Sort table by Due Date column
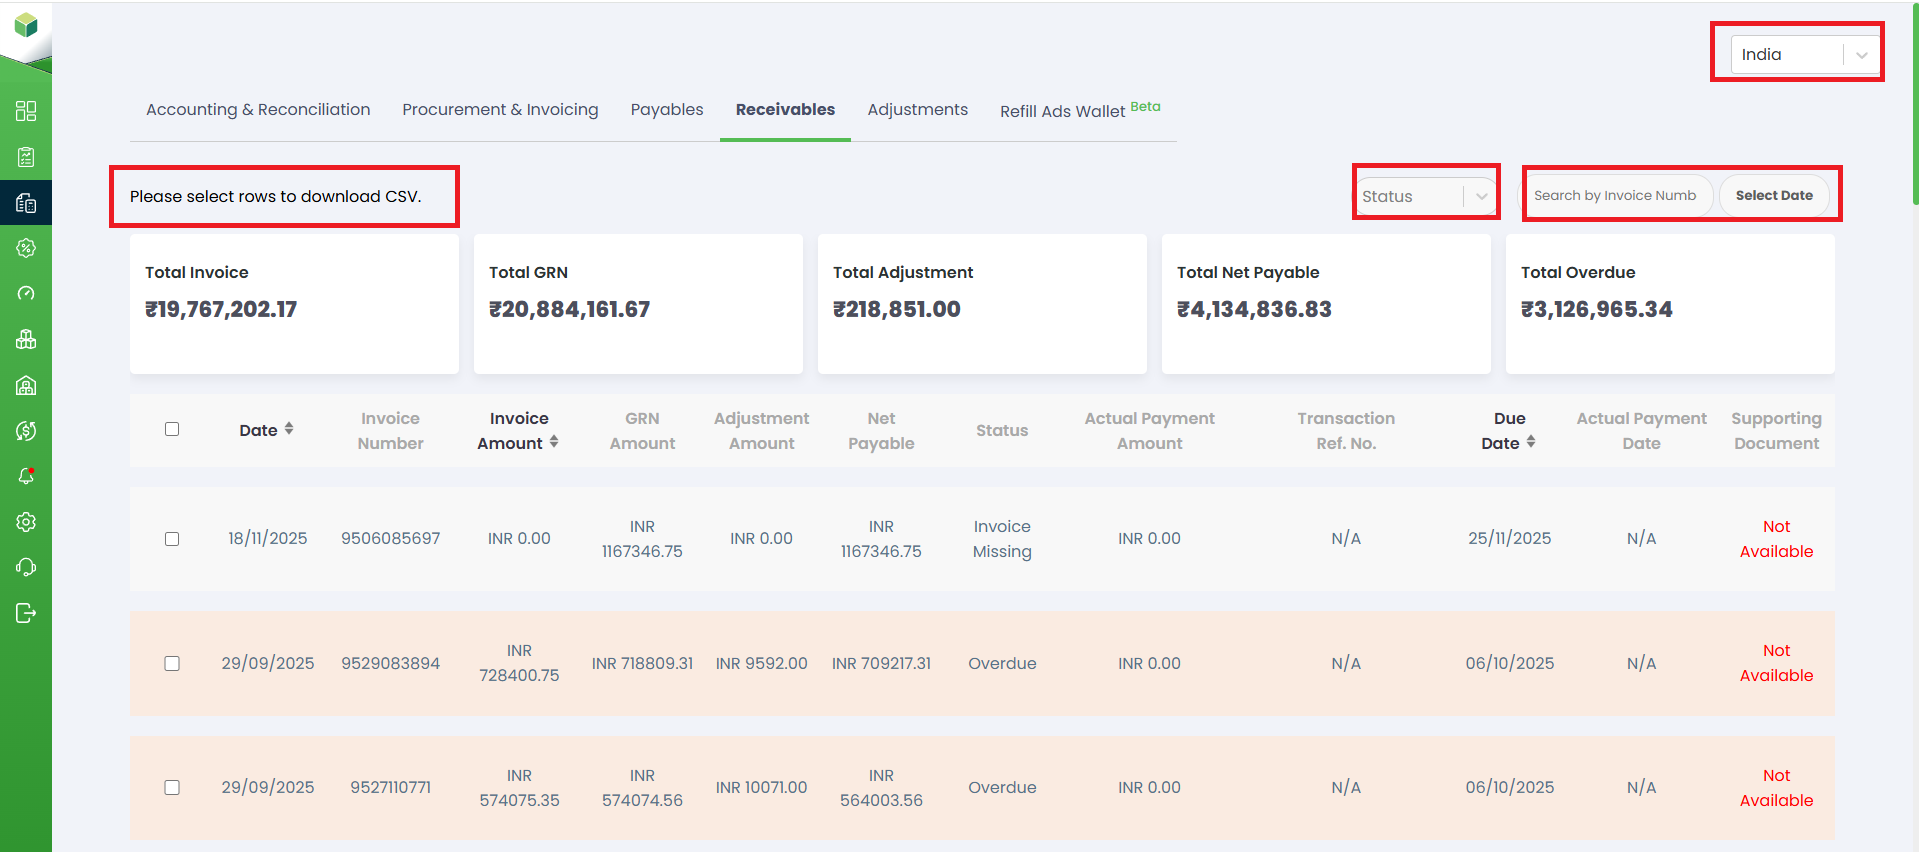1919x852 pixels. [x=1530, y=442]
